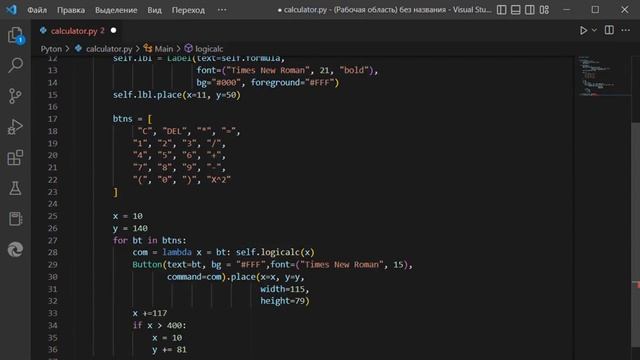Image resolution: width=640 pixels, height=360 pixels.
Task: Open the Run and Debug view icon
Action: click(16, 127)
